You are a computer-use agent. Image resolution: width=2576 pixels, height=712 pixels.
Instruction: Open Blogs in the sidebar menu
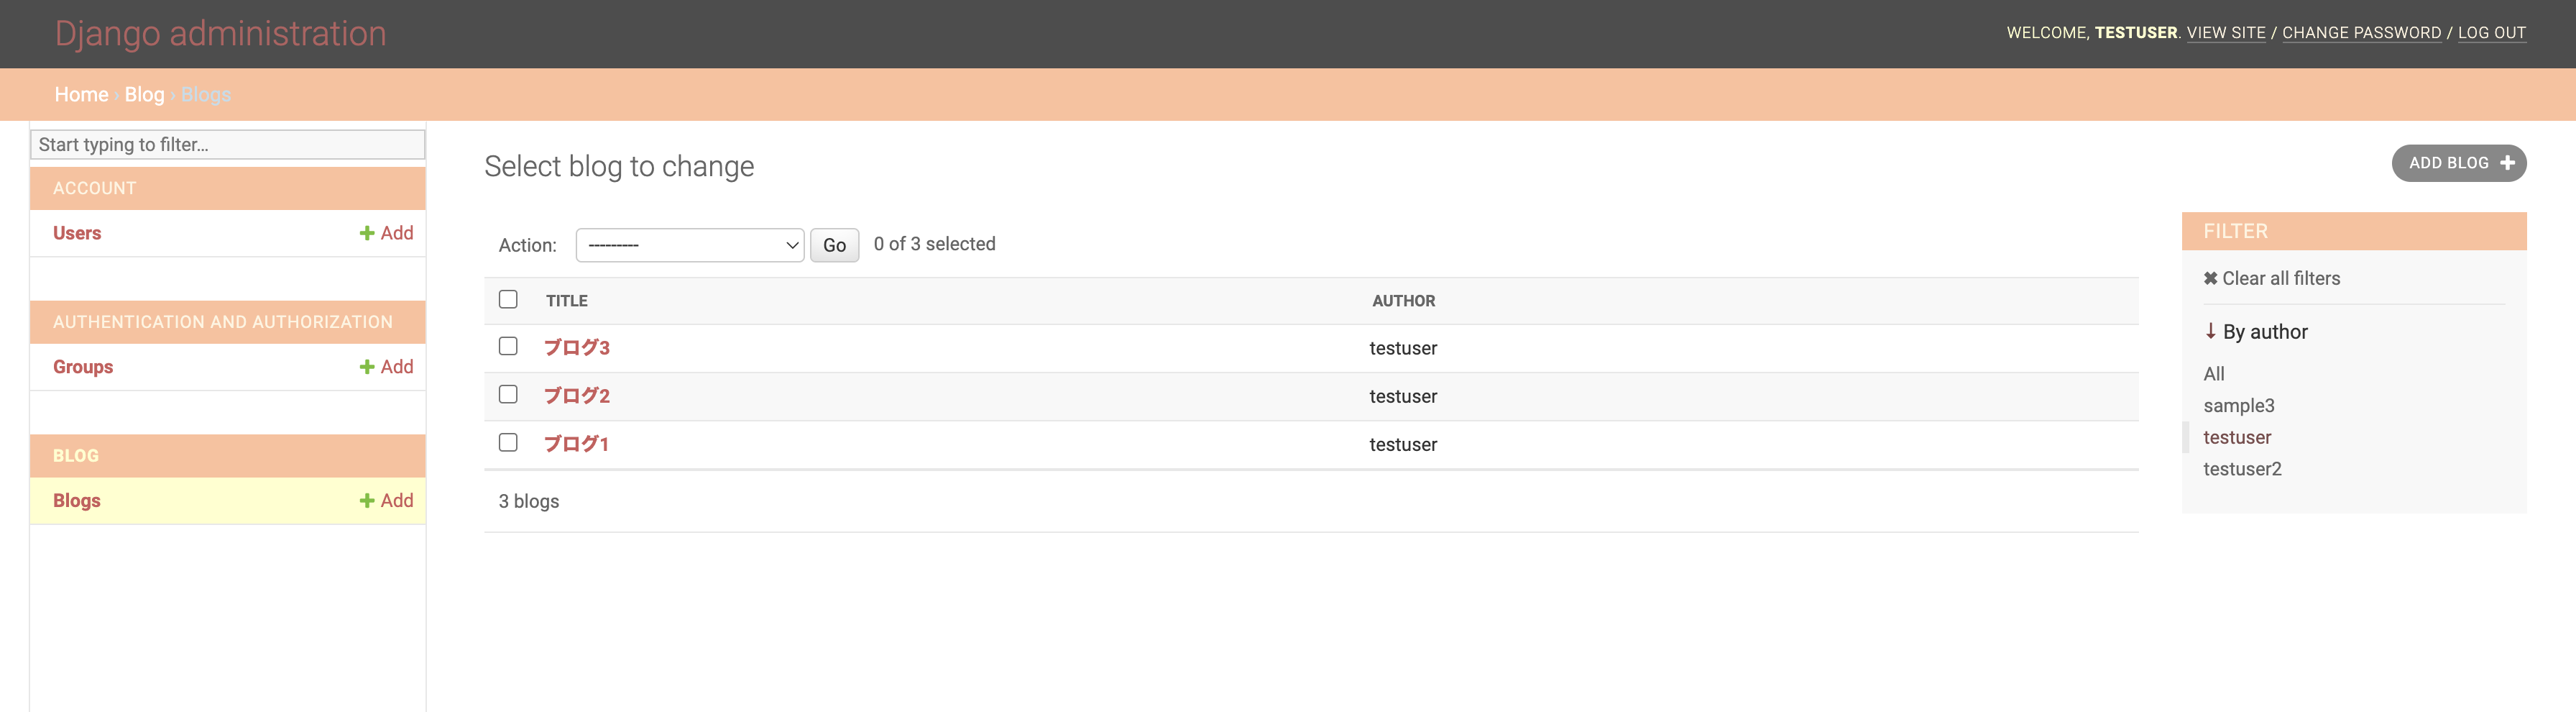[x=77, y=501]
